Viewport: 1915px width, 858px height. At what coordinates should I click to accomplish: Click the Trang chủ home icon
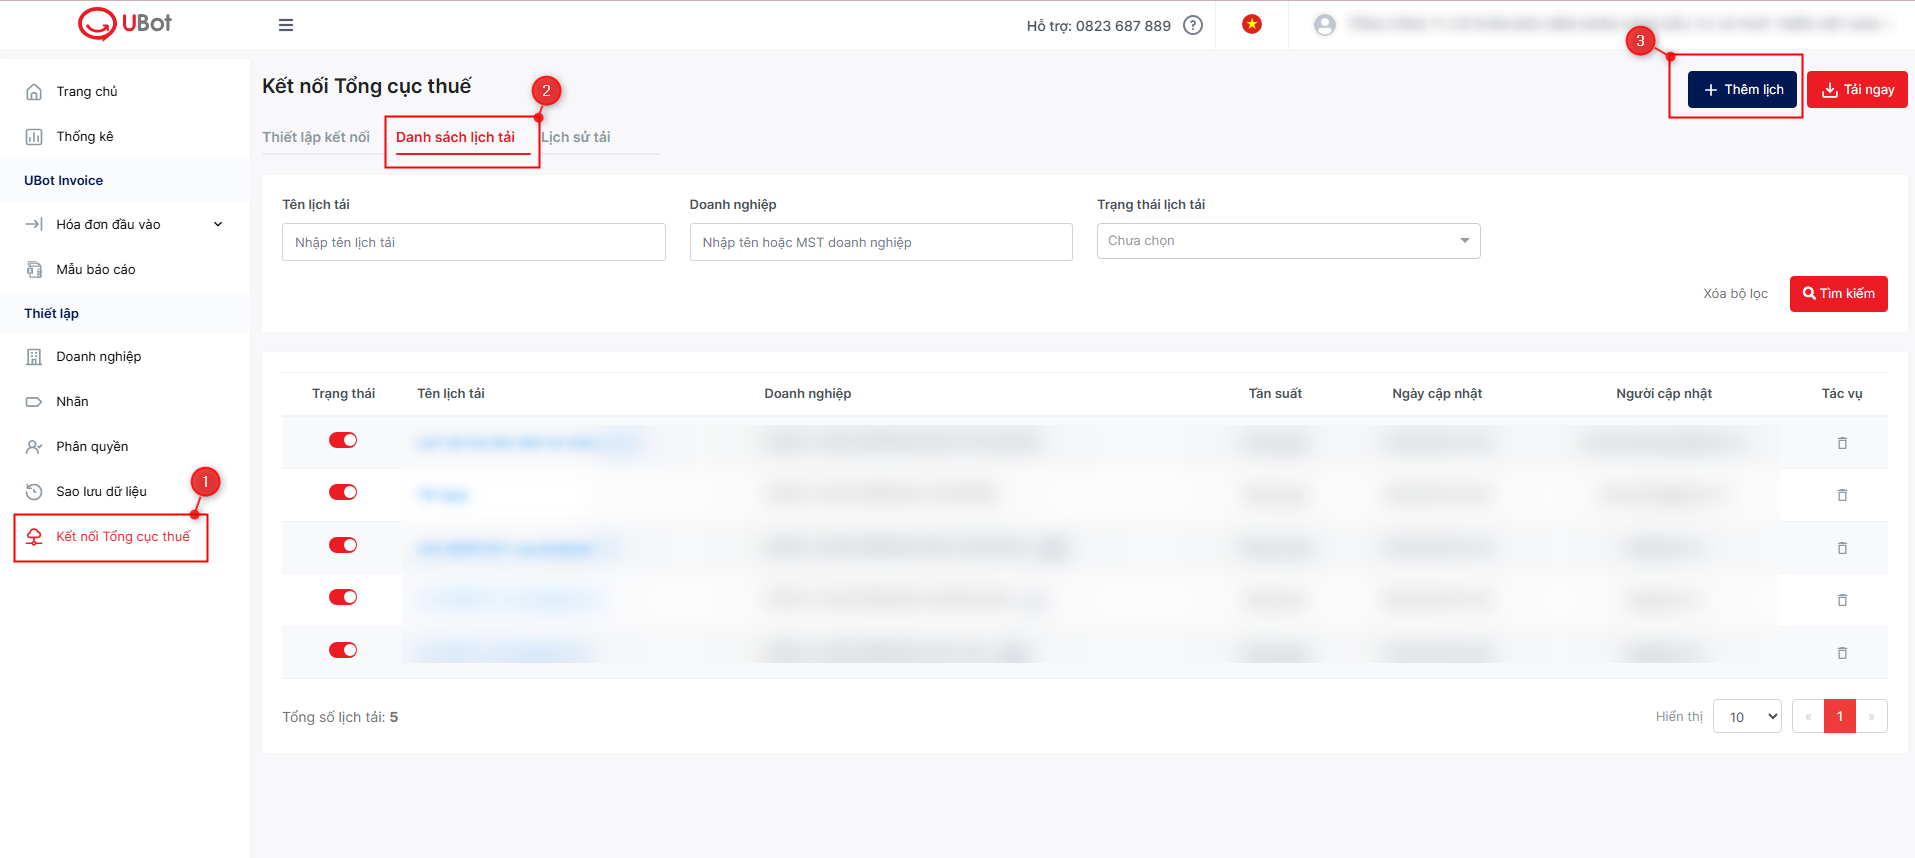pos(34,92)
